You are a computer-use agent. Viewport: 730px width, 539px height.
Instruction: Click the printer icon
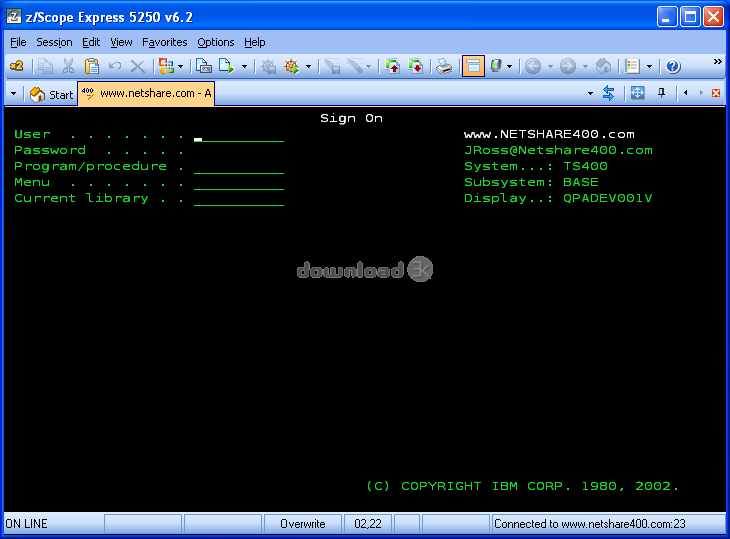point(444,66)
